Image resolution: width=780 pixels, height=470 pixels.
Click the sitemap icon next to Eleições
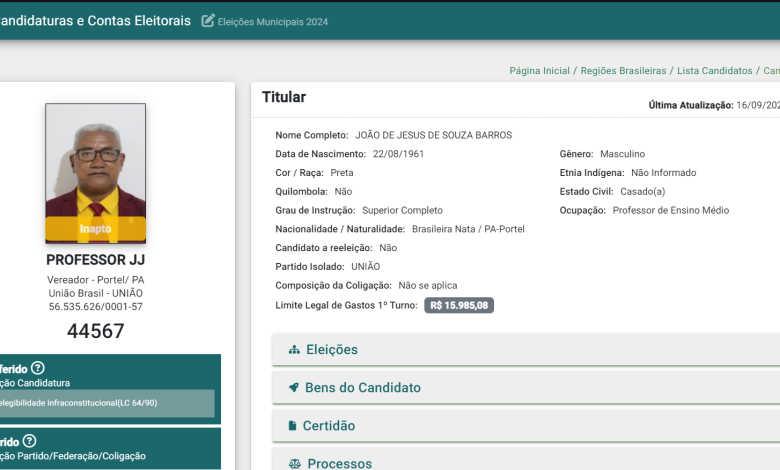point(294,350)
